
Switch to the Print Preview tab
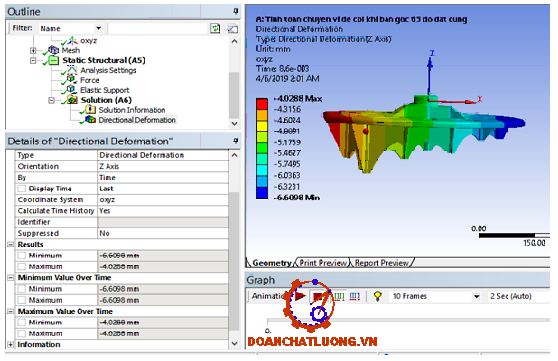323,263
